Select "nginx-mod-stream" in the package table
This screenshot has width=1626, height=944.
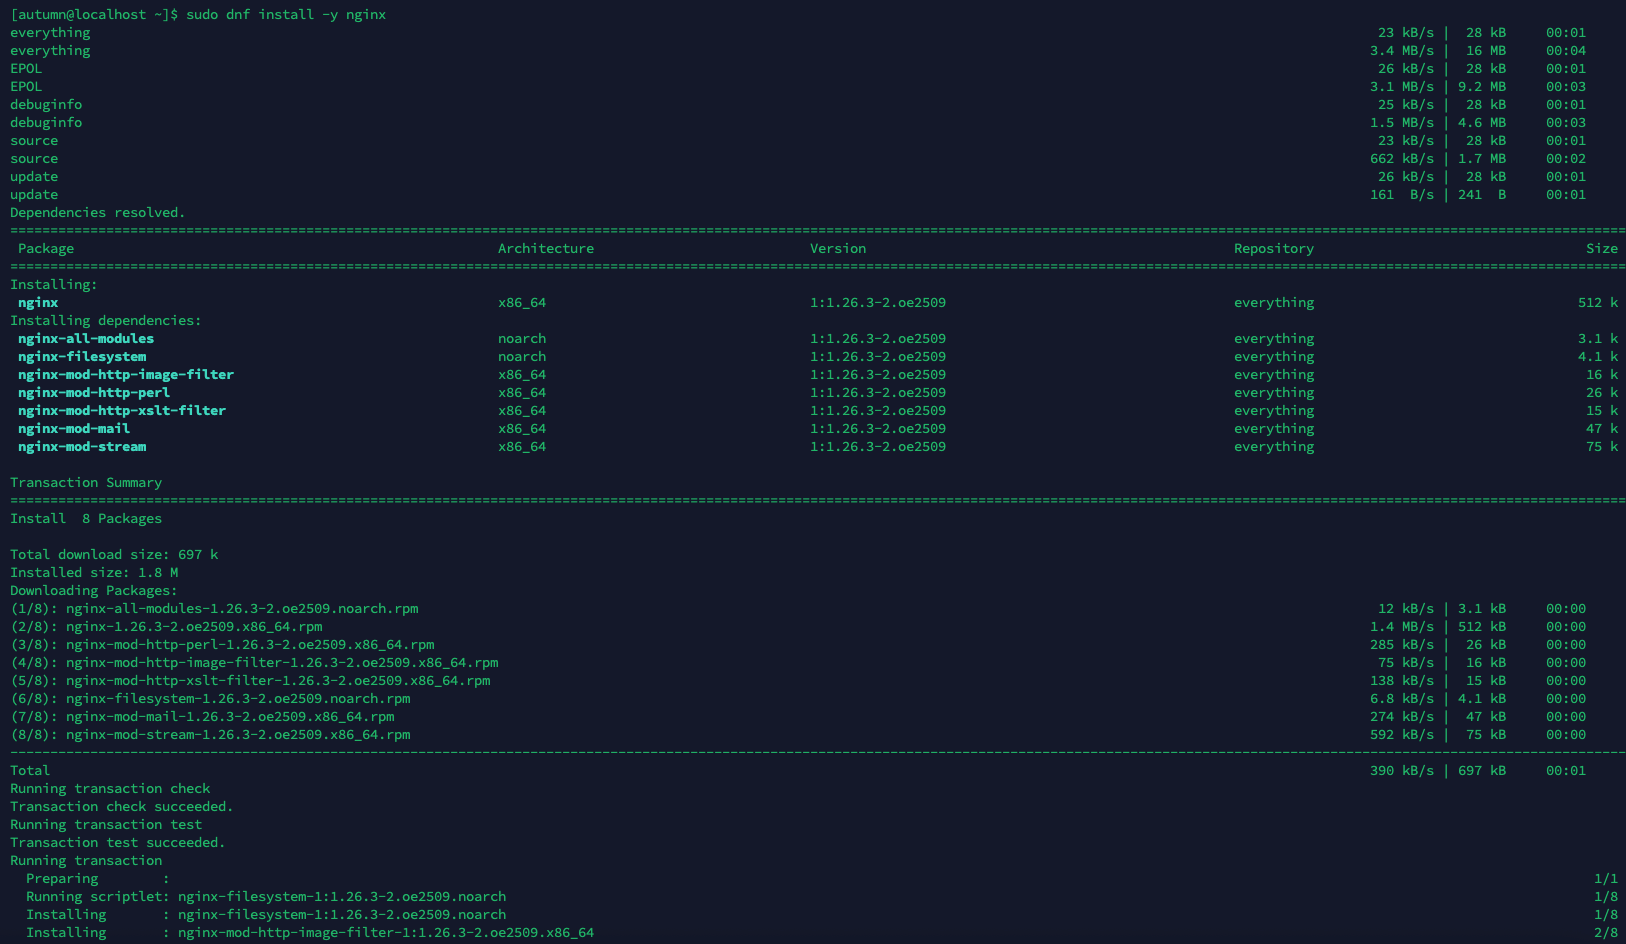point(82,447)
